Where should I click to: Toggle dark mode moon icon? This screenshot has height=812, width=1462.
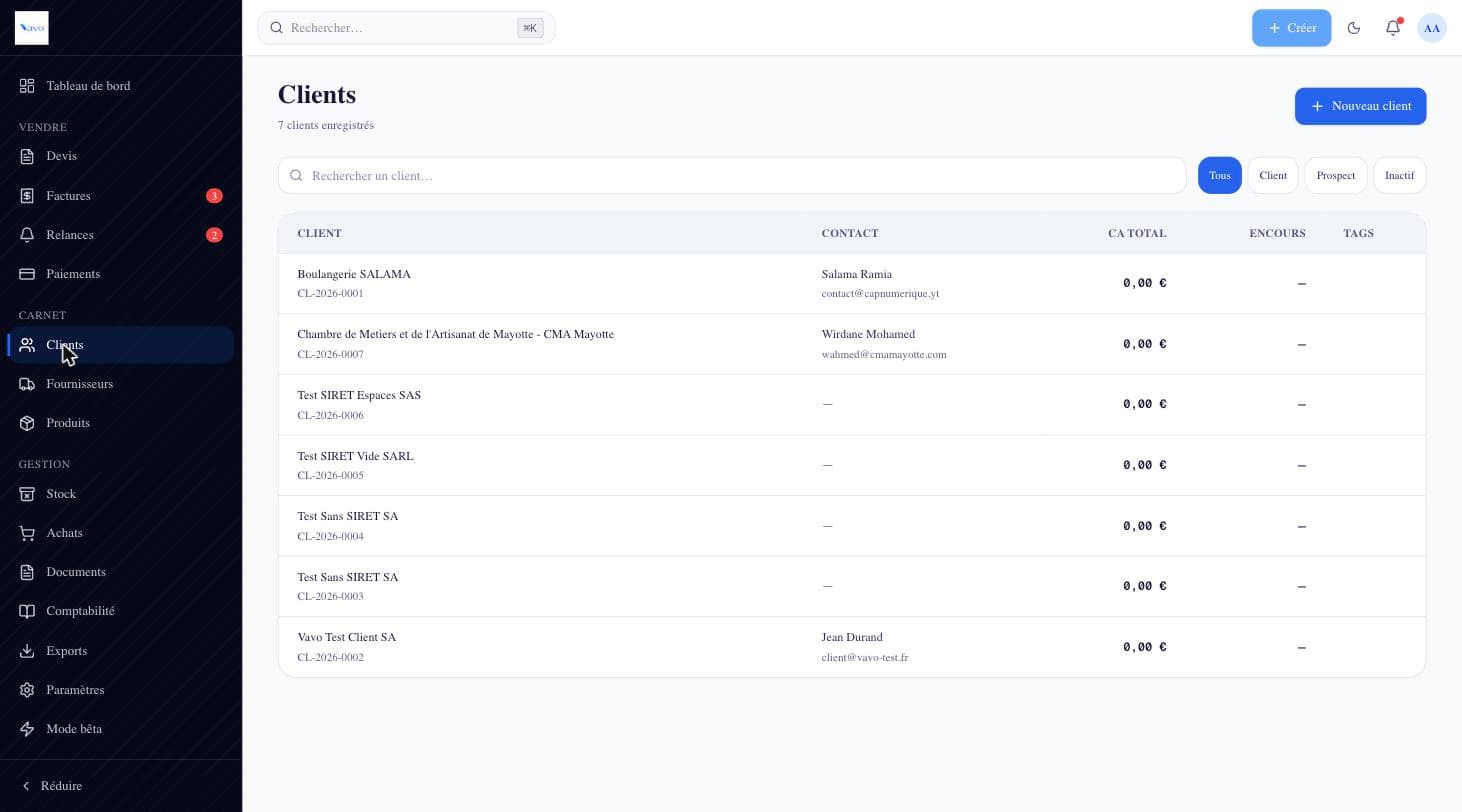(x=1354, y=28)
